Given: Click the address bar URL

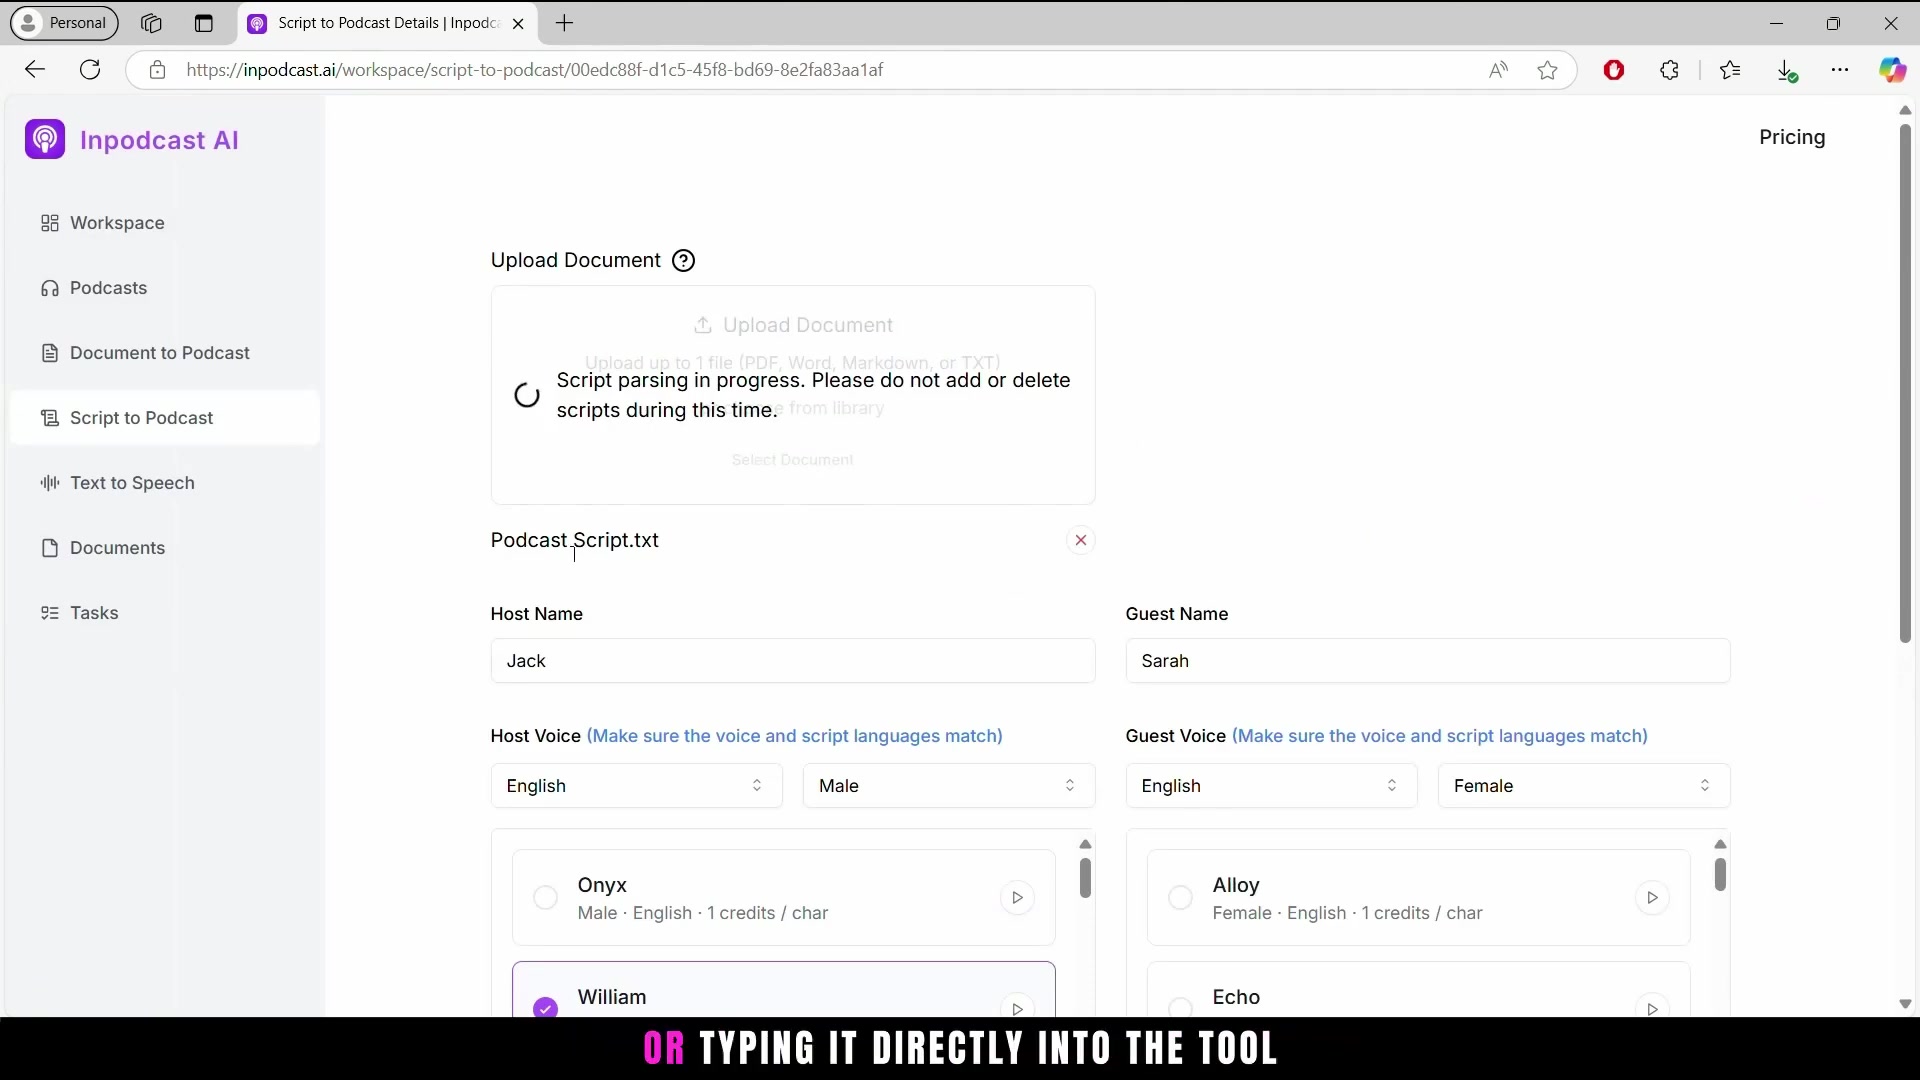Looking at the screenshot, I should 535,70.
